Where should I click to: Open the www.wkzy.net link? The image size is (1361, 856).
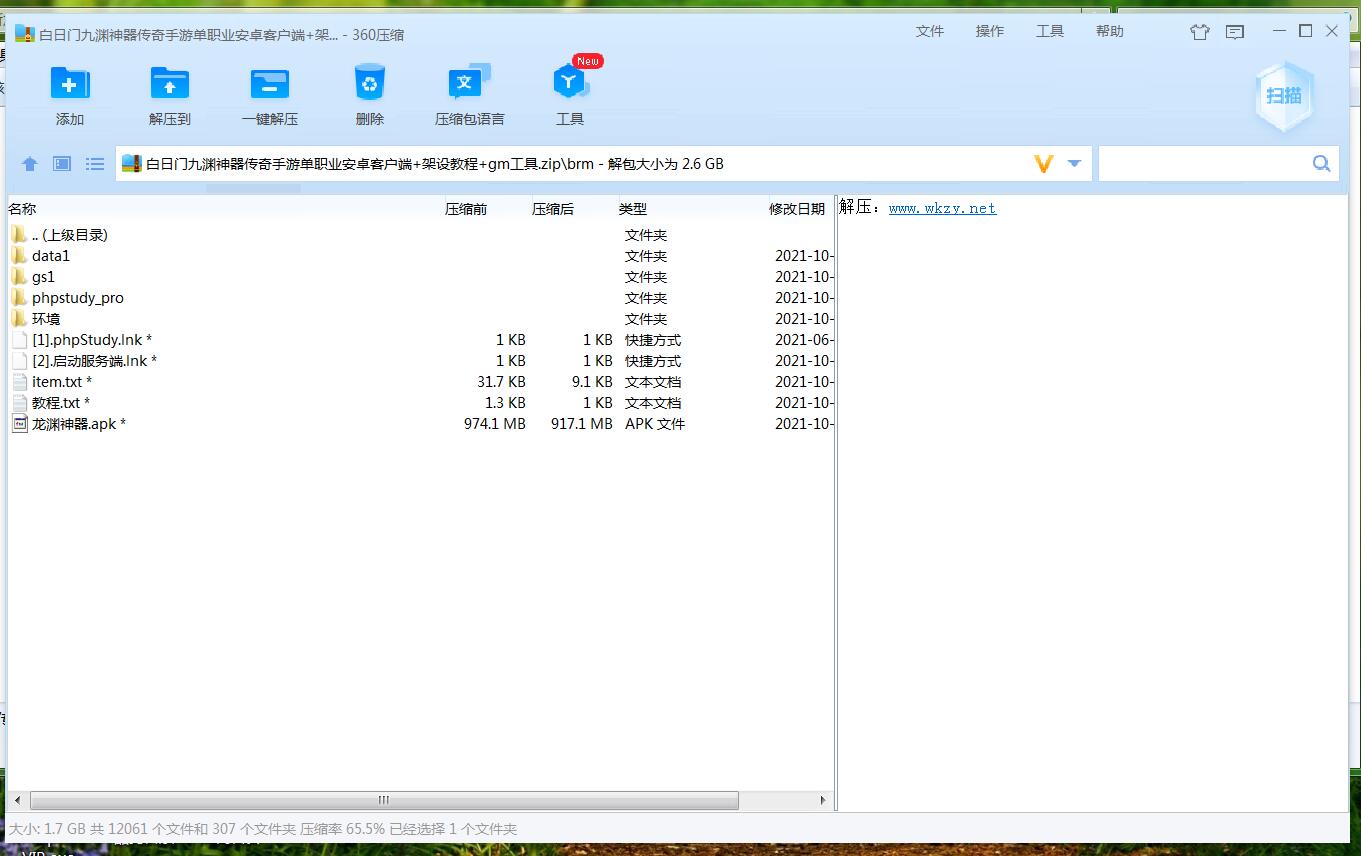(x=942, y=208)
